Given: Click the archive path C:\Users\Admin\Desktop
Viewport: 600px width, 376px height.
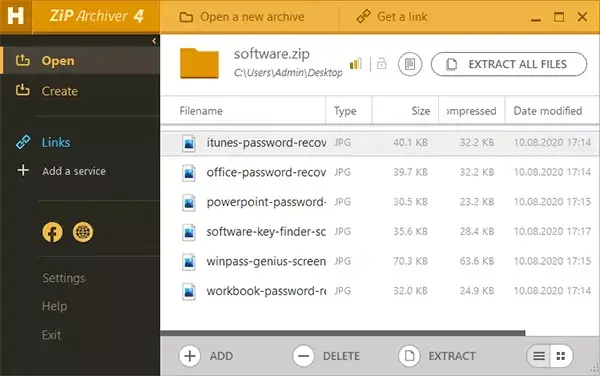Looking at the screenshot, I should click(288, 73).
